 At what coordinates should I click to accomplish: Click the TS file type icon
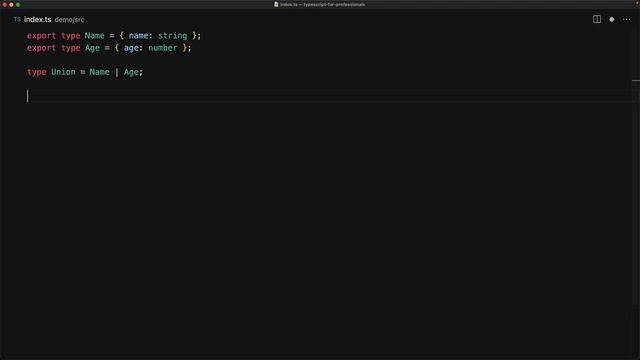[17, 19]
